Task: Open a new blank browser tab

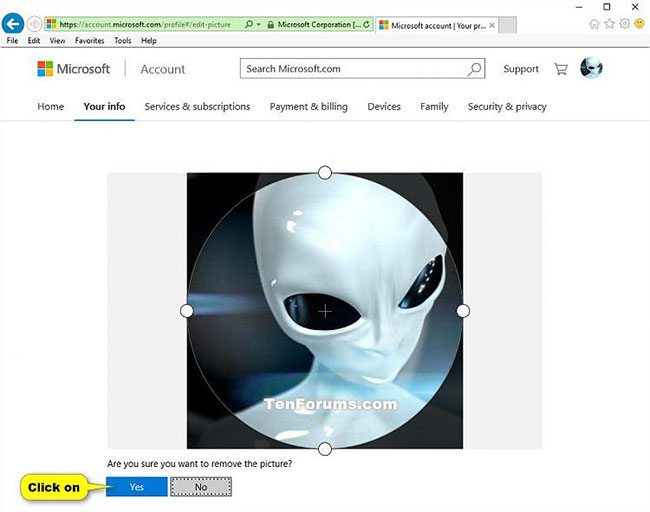Action: (507, 25)
